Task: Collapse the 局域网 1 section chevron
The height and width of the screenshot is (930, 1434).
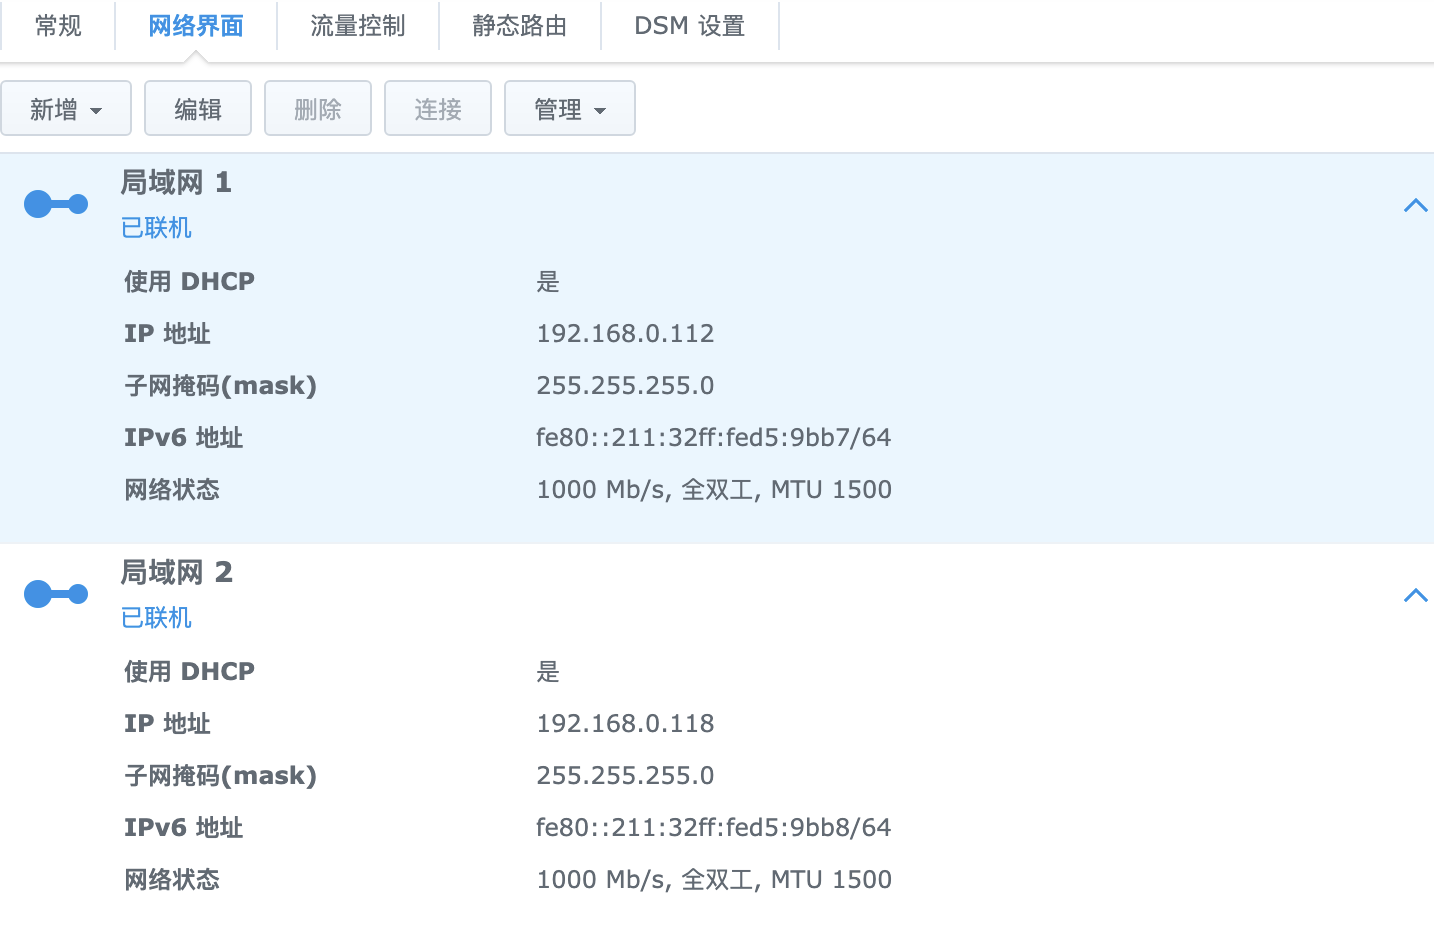Action: (x=1415, y=206)
